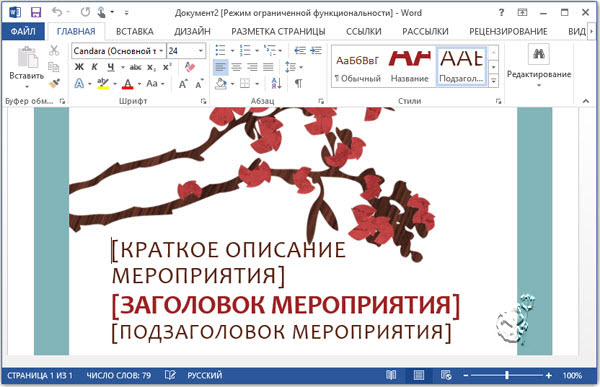Decrease paragraph indent
This screenshot has width=600, height=387.
click(300, 50)
